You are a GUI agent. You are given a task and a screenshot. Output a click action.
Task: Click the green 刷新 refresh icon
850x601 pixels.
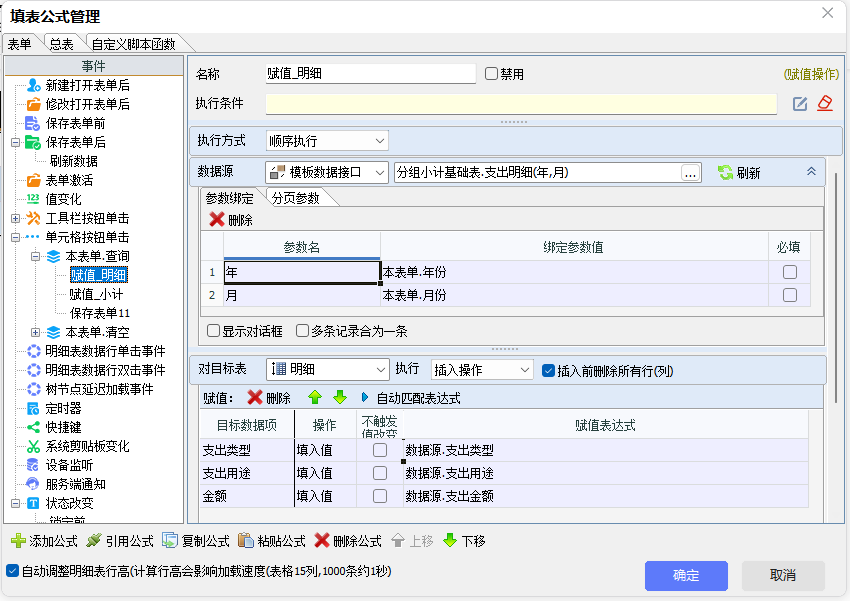[726, 173]
